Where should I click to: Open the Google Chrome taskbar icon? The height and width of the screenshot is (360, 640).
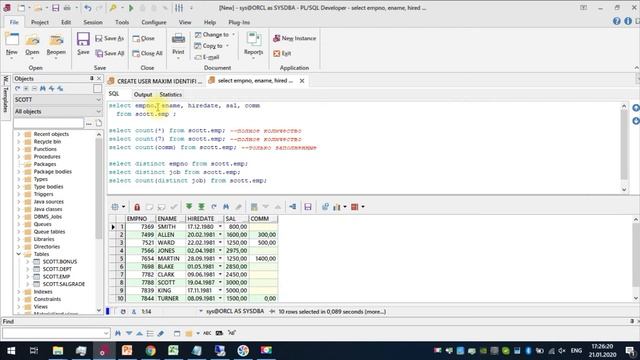(x=151, y=351)
